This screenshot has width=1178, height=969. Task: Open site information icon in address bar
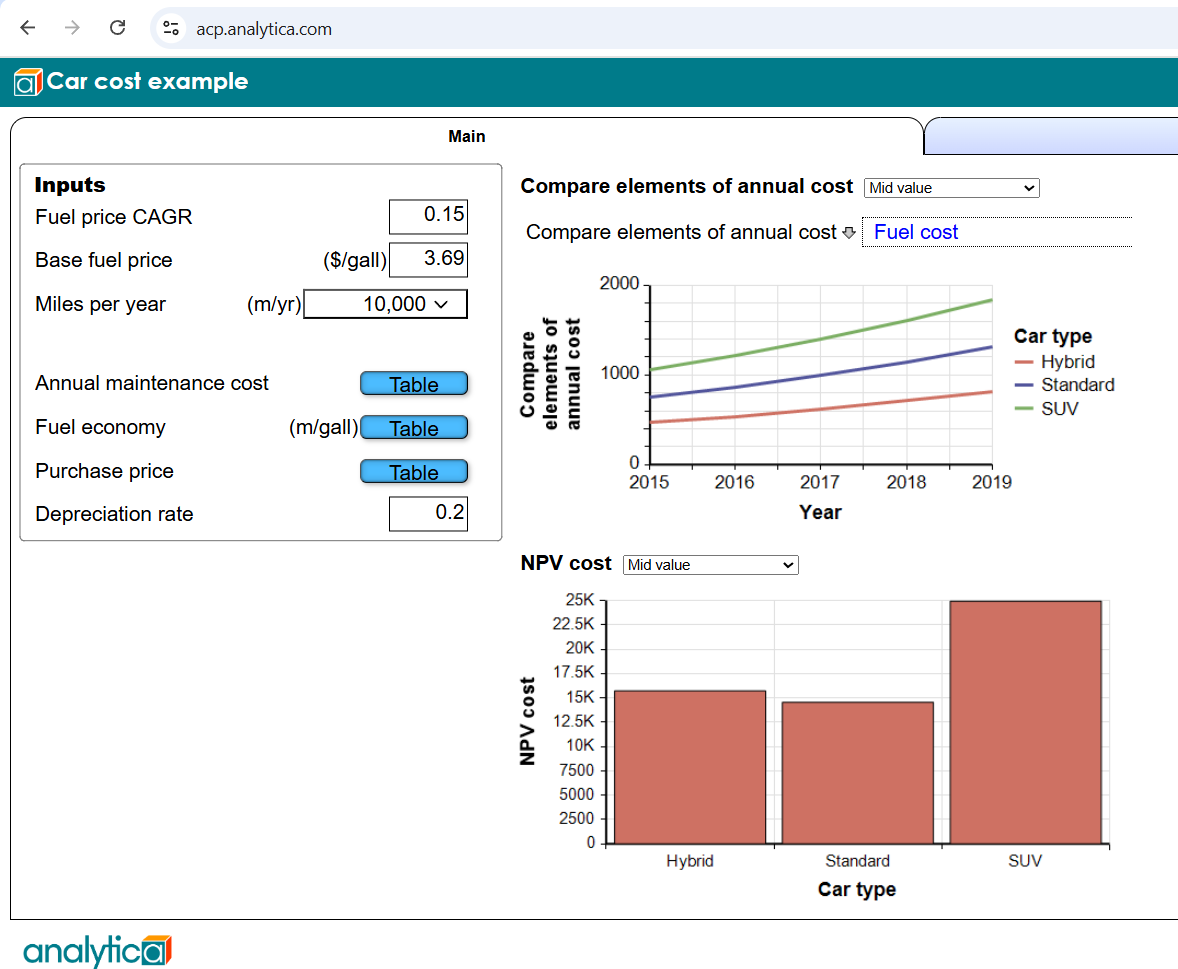click(x=171, y=29)
